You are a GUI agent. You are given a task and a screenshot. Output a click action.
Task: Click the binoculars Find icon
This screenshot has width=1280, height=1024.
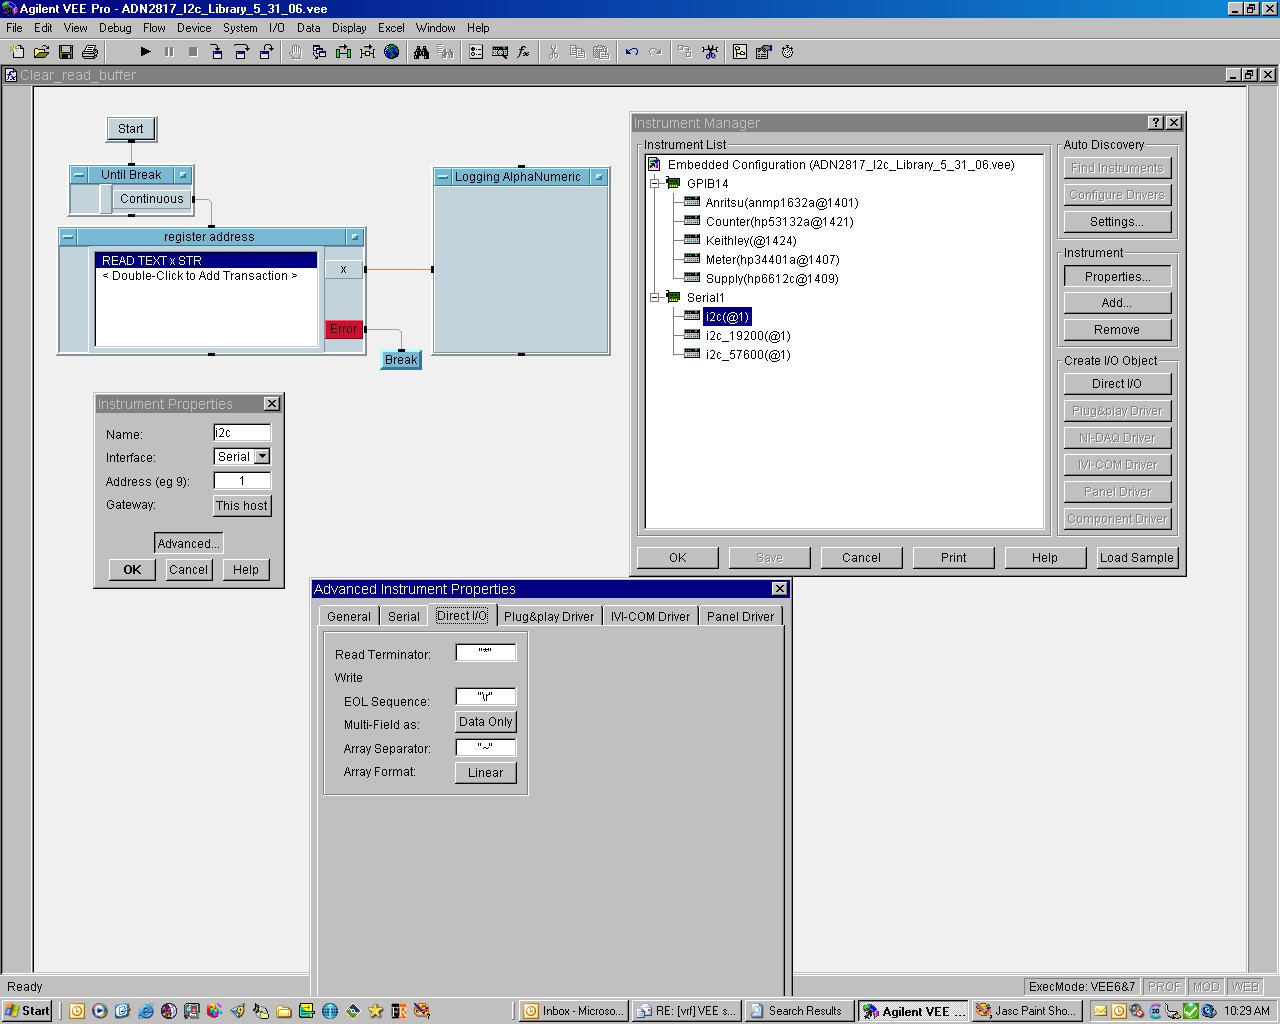pyautogui.click(x=421, y=52)
